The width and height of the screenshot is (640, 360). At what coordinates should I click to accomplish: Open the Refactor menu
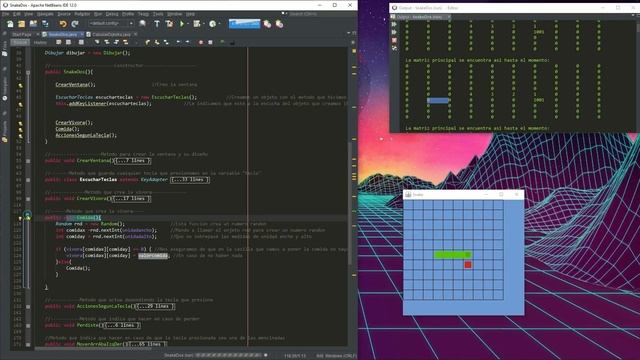point(82,14)
